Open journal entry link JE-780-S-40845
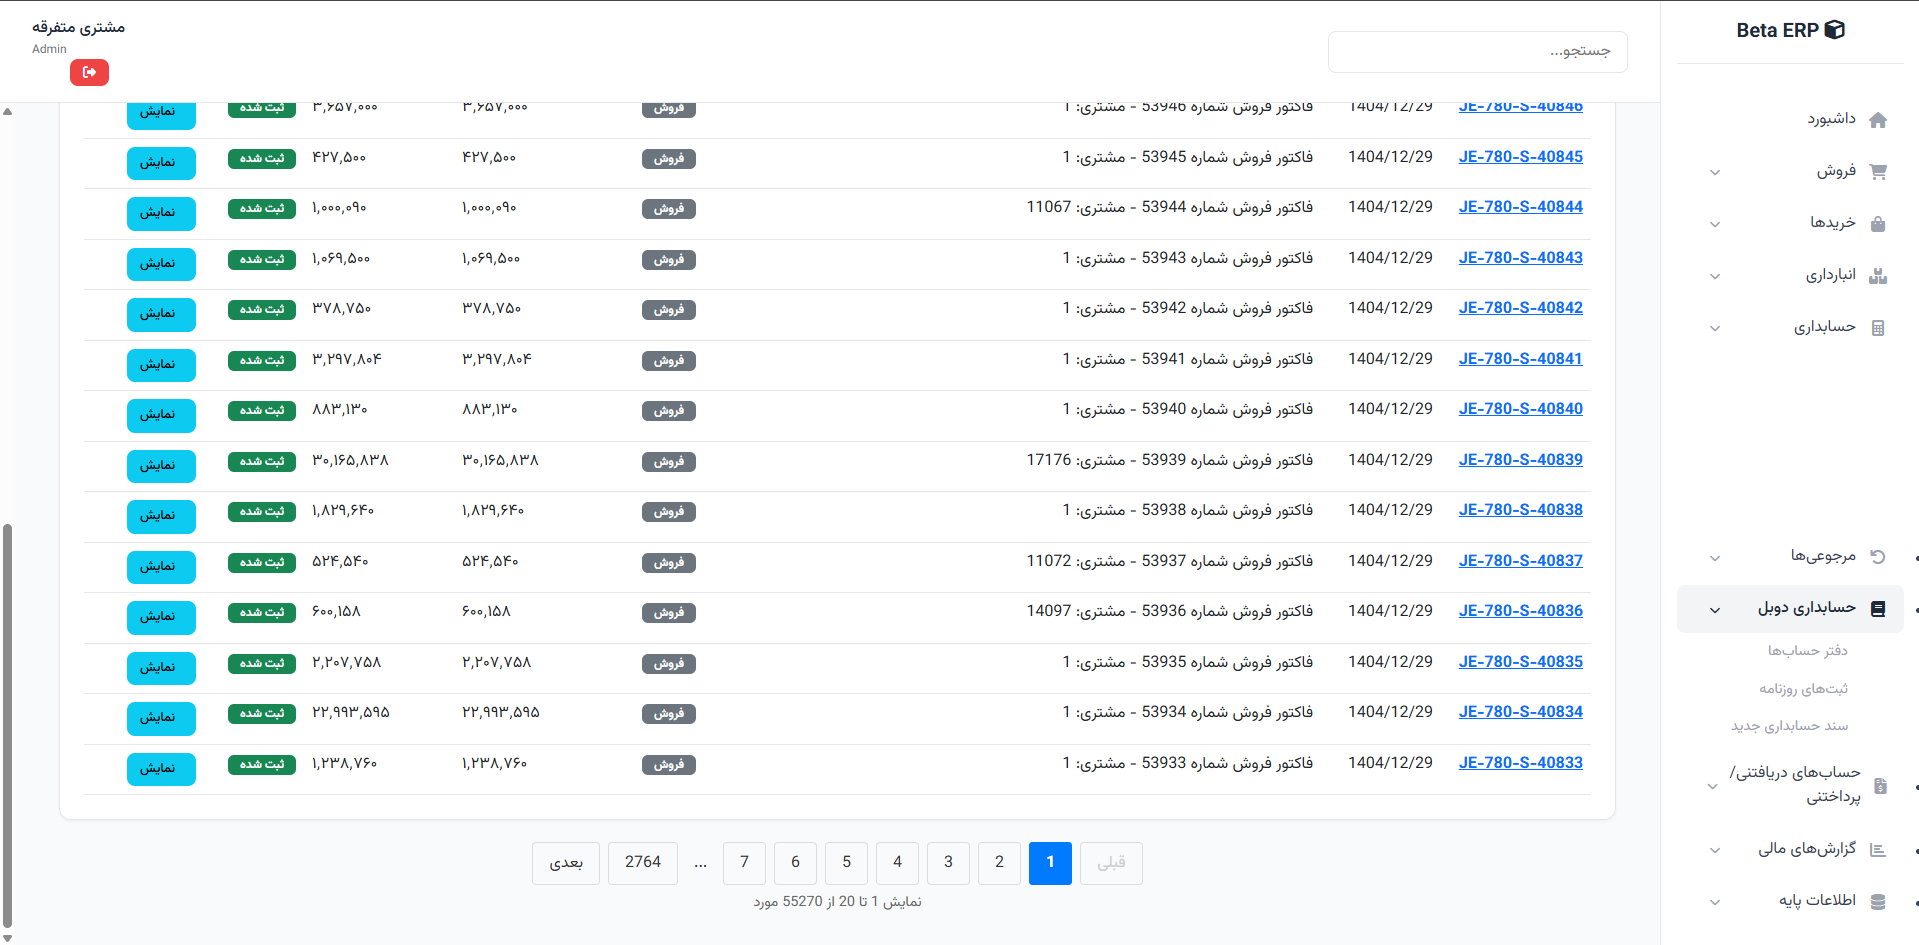This screenshot has height=945, width=1919. click(x=1520, y=157)
